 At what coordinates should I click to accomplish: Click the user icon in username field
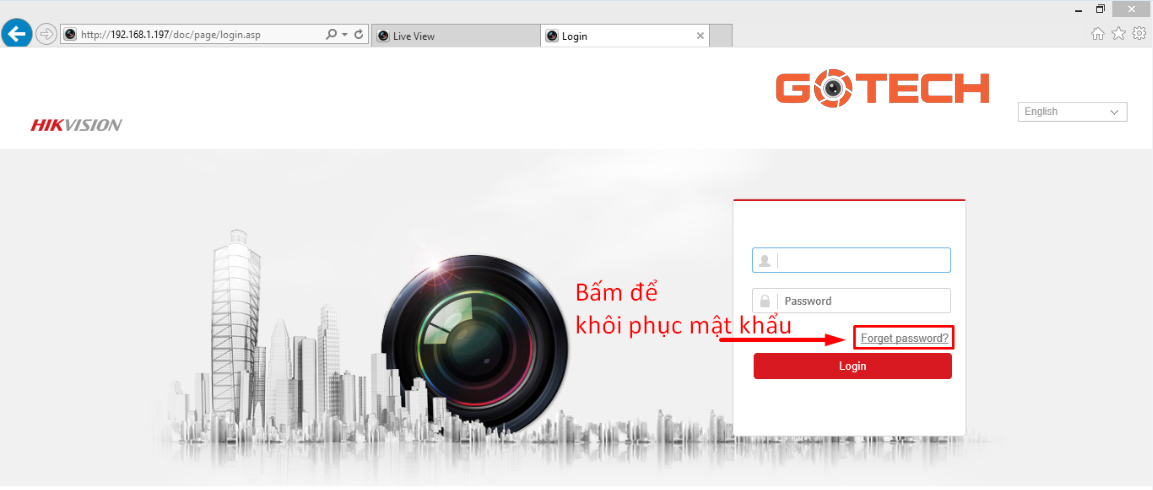pos(765,260)
